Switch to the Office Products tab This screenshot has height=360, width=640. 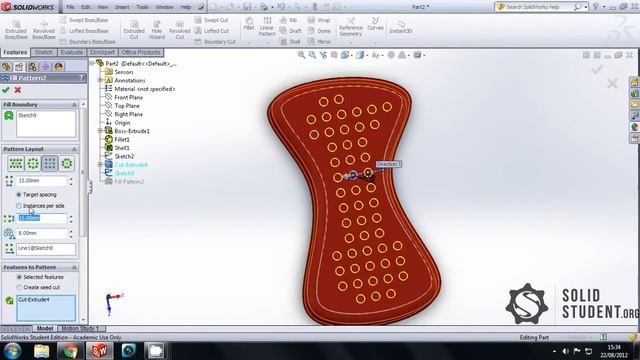tap(141, 52)
